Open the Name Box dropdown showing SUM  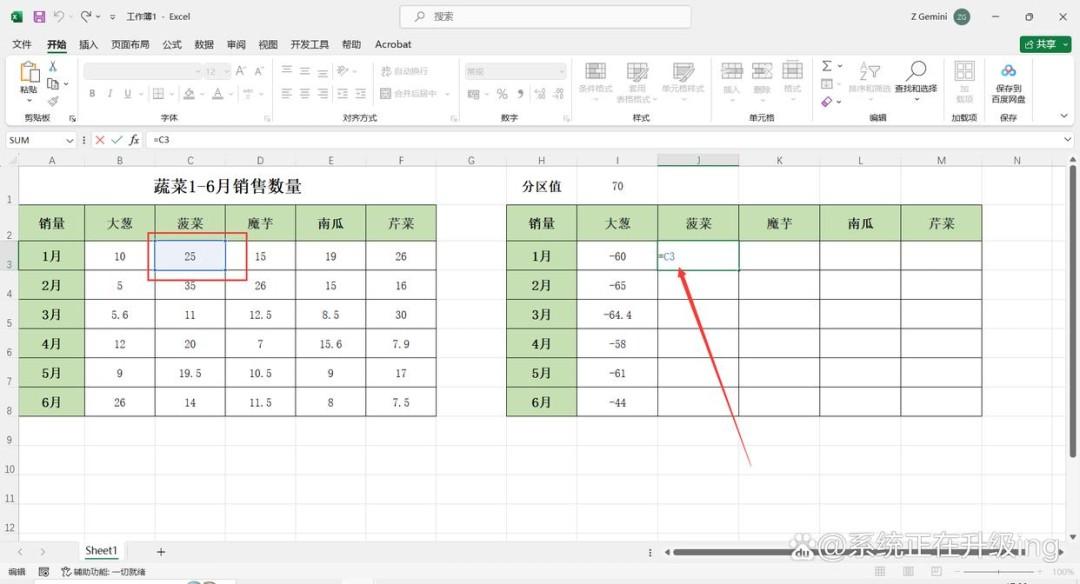point(70,140)
